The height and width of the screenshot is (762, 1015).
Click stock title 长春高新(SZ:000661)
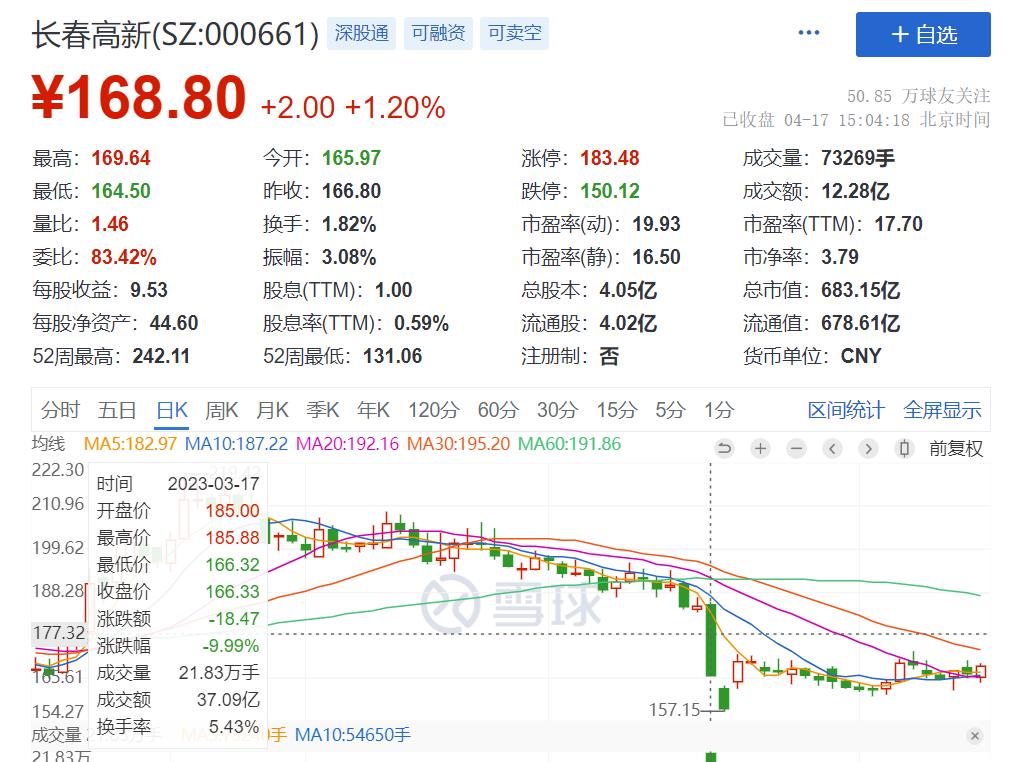point(175,34)
